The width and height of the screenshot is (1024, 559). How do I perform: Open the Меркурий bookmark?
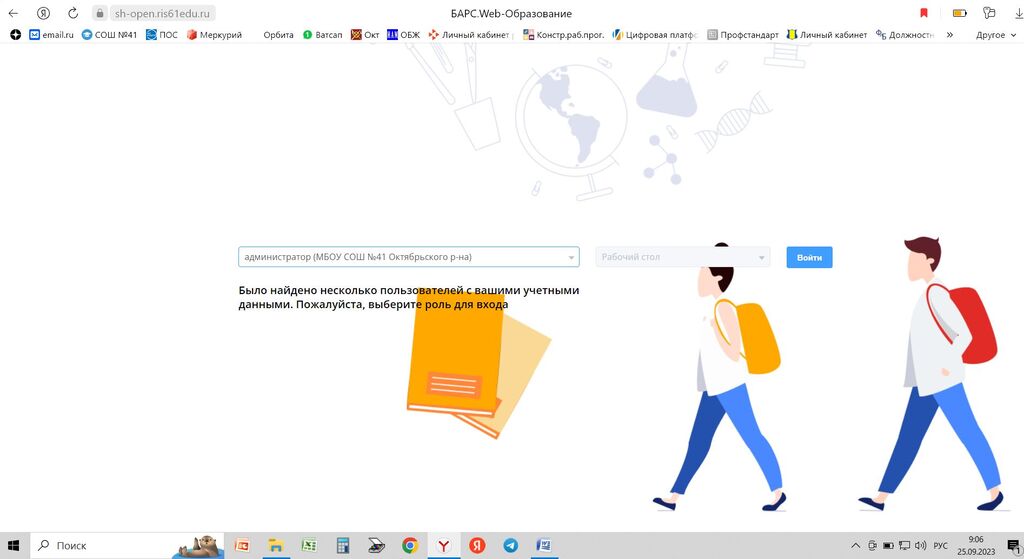(x=214, y=34)
